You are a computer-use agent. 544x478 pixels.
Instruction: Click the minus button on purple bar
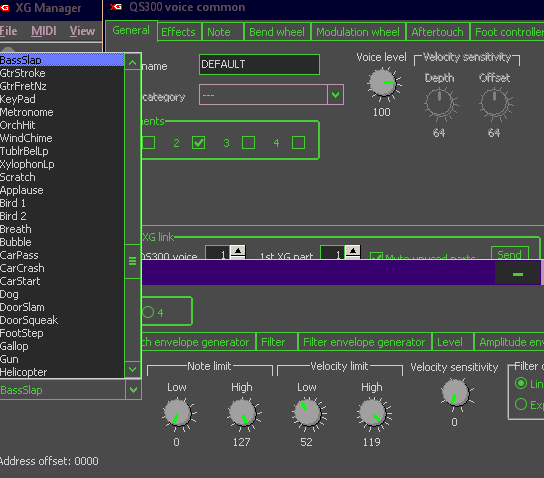[x=518, y=274]
